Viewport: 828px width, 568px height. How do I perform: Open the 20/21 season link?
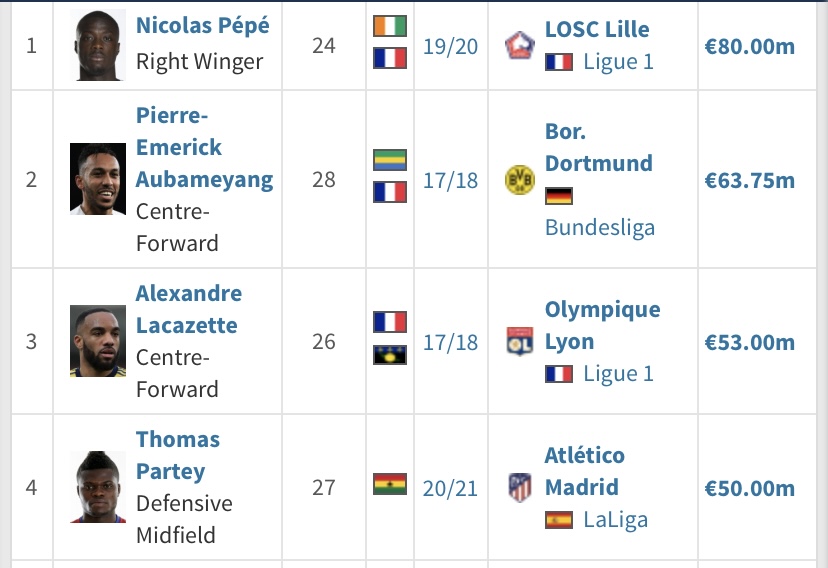[x=450, y=488]
